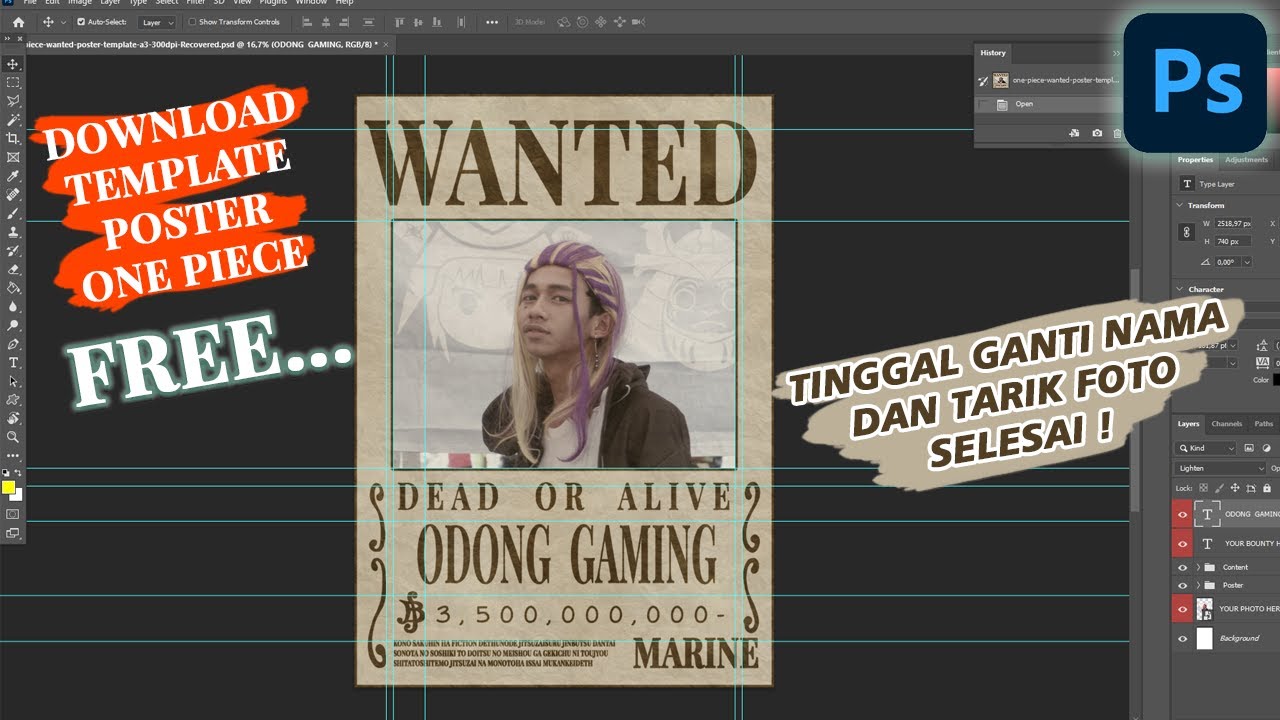
Task: Create new document from current state
Action: (1075, 132)
